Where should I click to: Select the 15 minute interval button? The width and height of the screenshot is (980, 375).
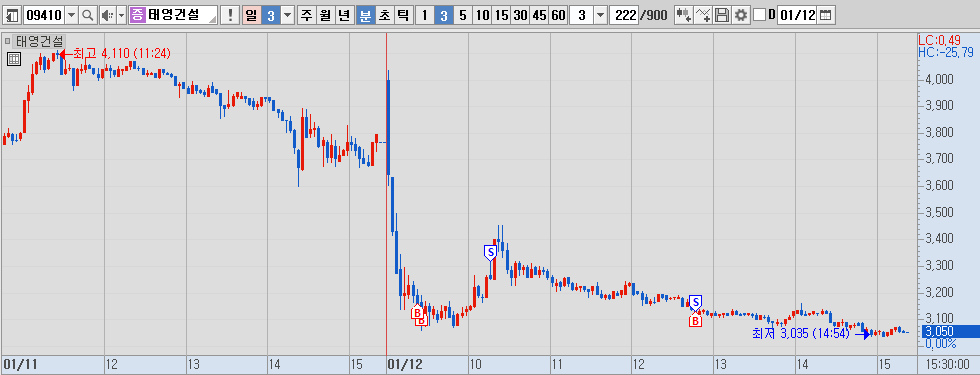501,16
